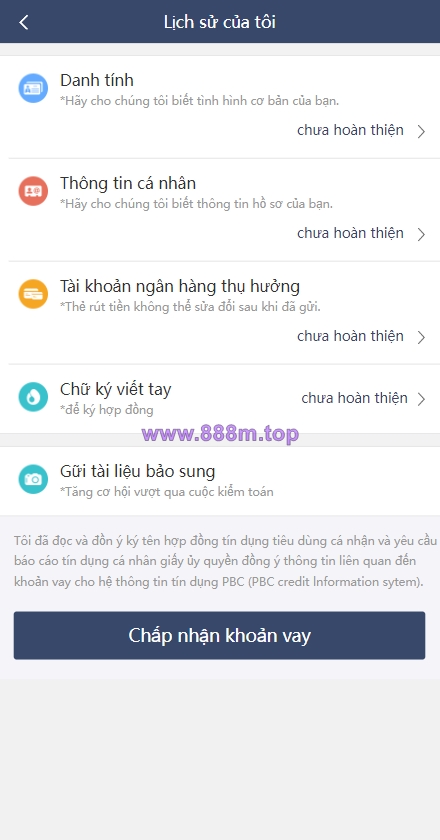Tap the orange bank card icon
The height and width of the screenshot is (840, 440).
pos(33,294)
